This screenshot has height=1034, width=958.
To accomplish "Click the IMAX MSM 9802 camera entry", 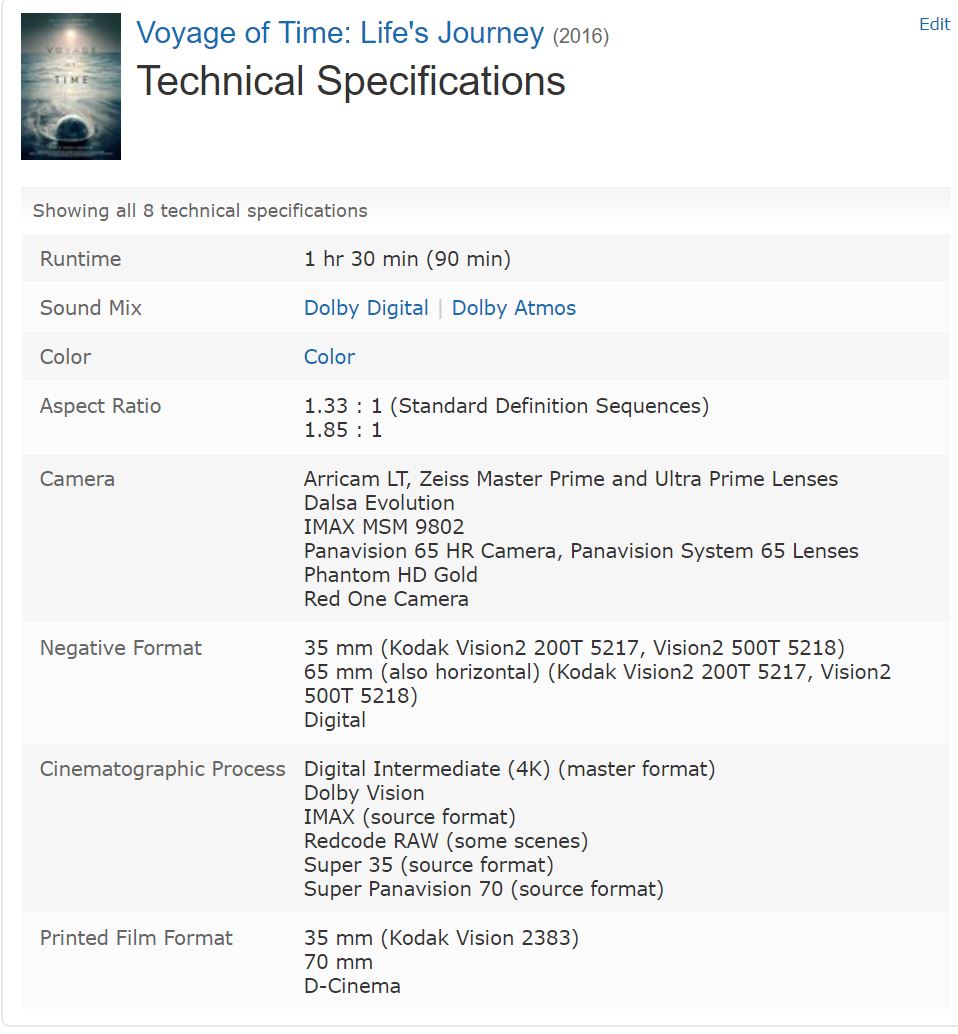I will pos(384,527).
